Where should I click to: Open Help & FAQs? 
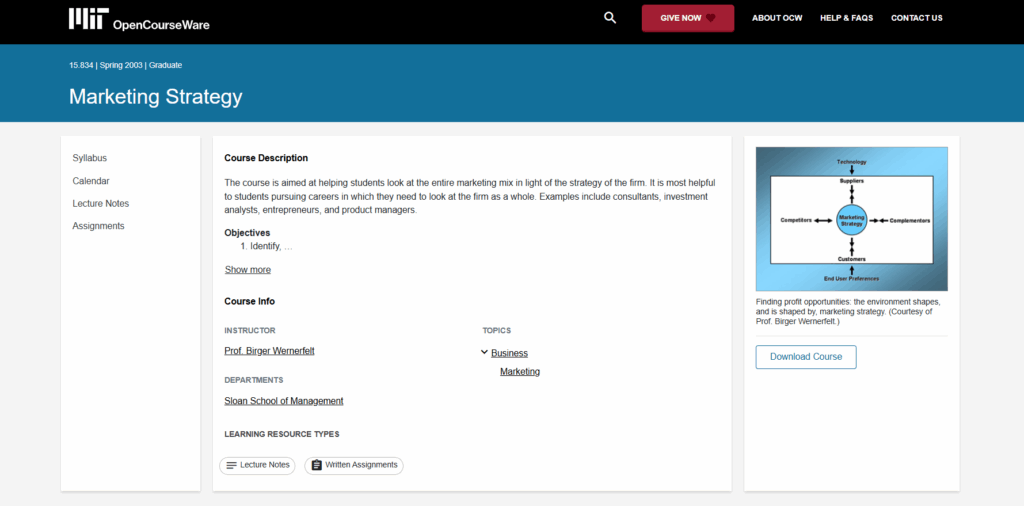click(x=846, y=18)
